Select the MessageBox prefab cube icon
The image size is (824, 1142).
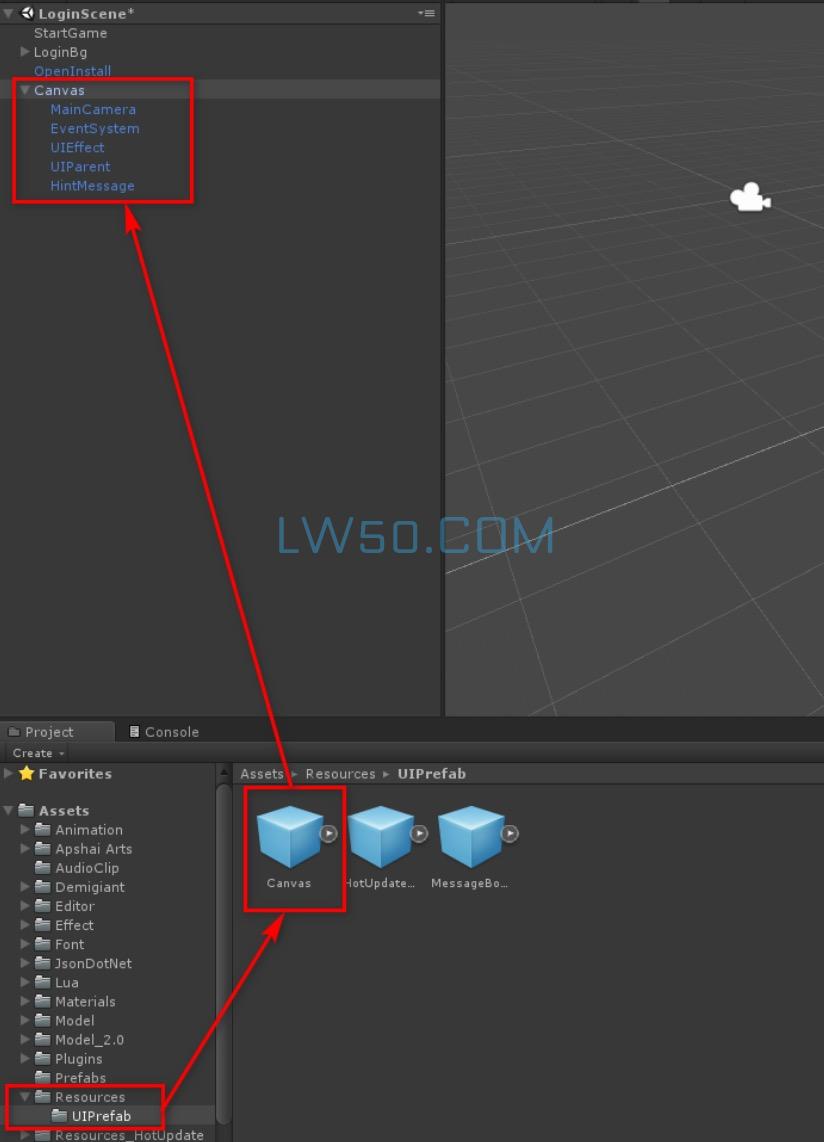[470, 837]
